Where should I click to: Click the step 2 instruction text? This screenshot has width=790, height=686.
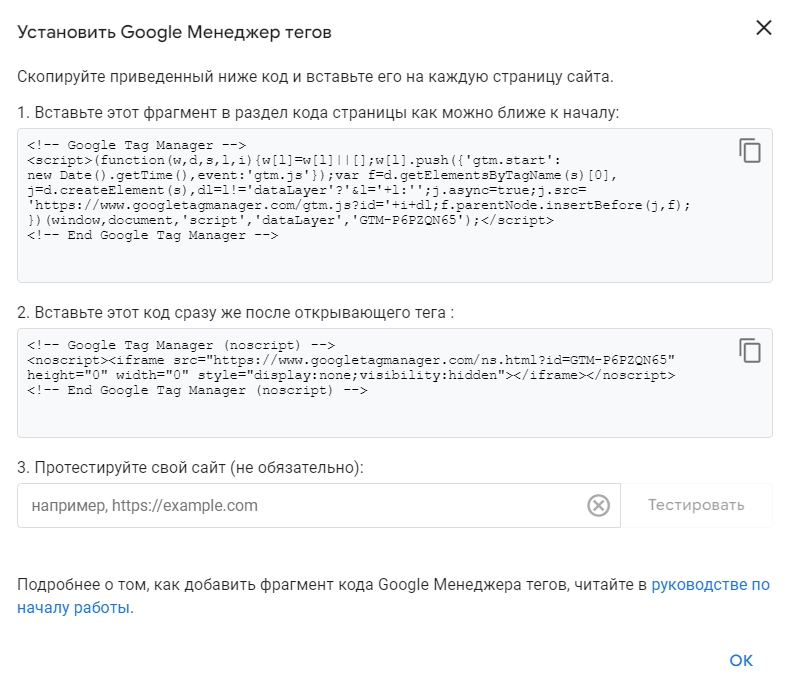[x=235, y=312]
